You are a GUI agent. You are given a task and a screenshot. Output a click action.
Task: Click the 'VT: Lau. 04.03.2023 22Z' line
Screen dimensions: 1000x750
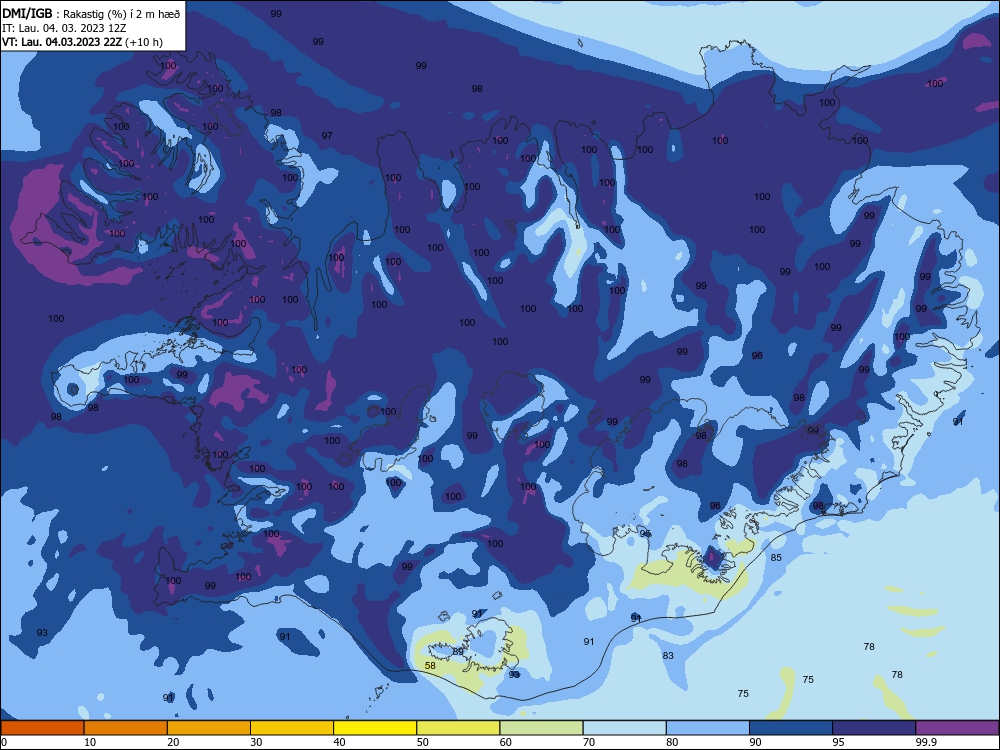(x=61, y=42)
